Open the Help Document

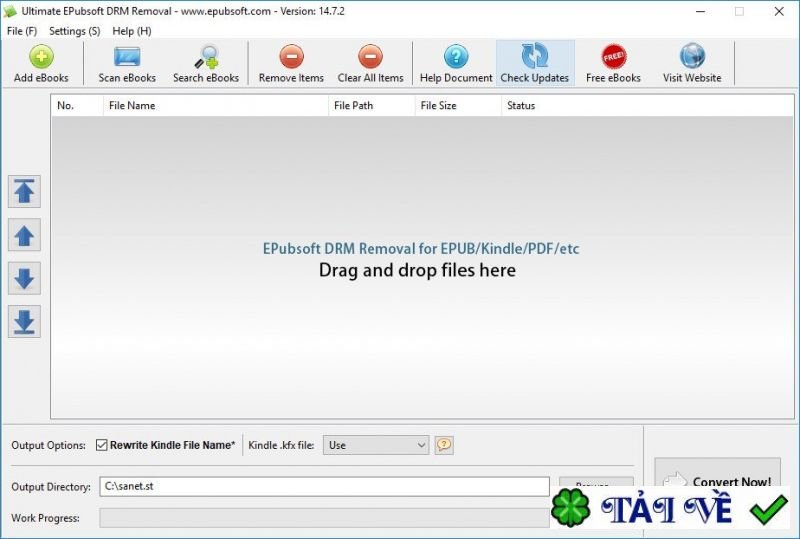click(456, 63)
